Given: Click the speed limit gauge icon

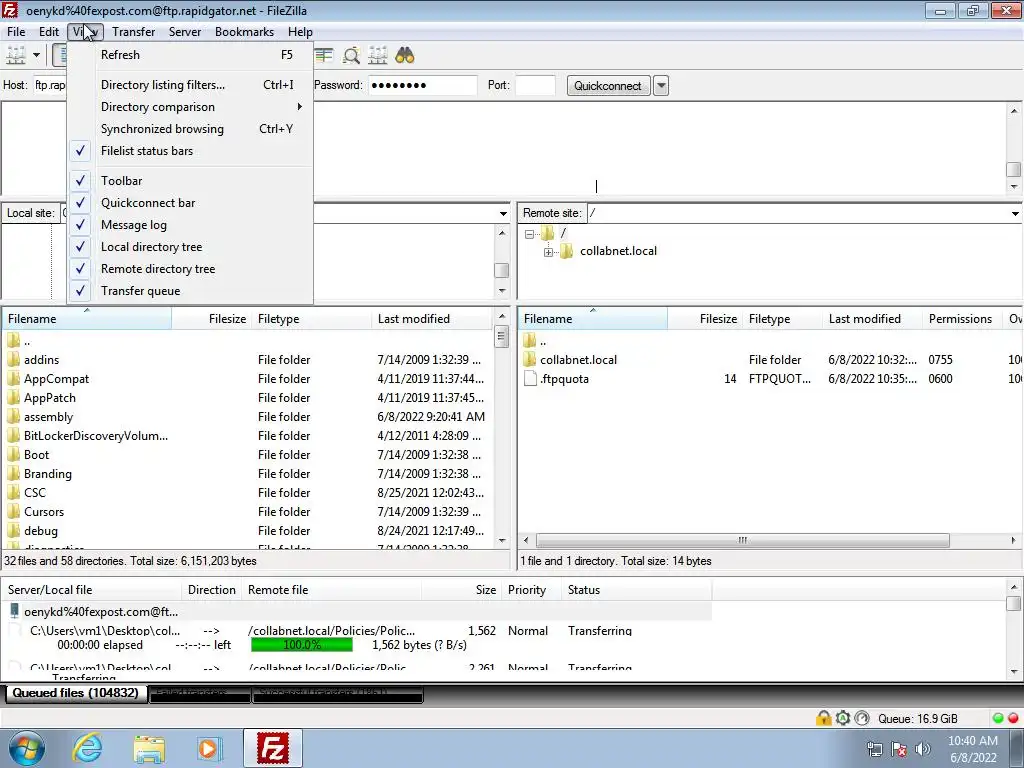Looking at the screenshot, I should 862,718.
